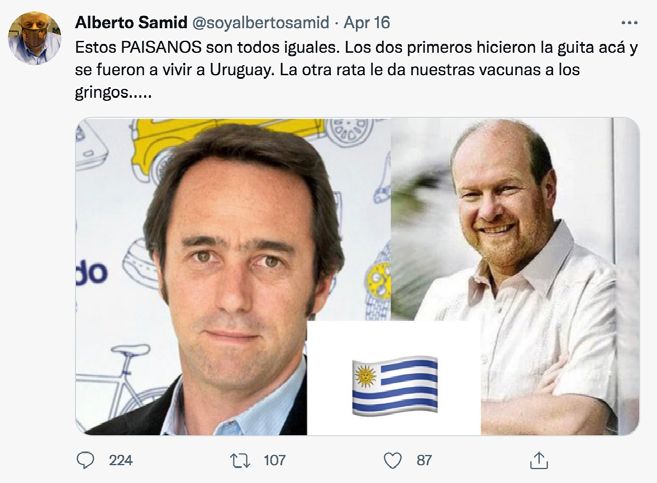The width and height of the screenshot is (657, 483).
Task: Open the Apr 16 timestamp link
Action: pos(367,23)
